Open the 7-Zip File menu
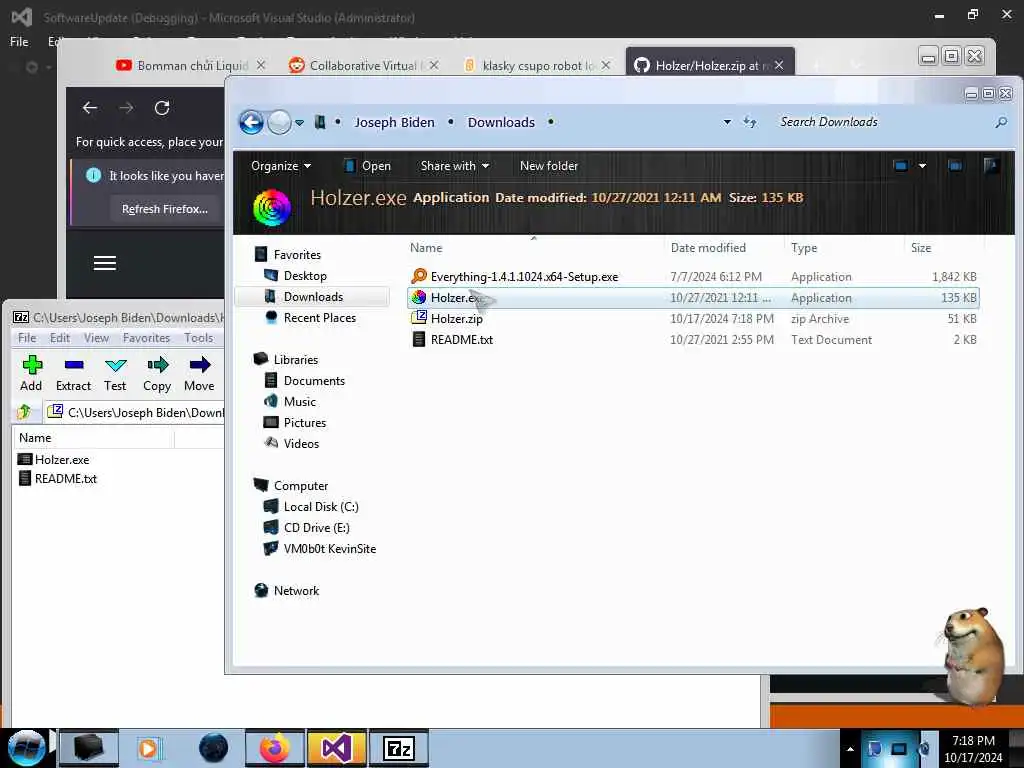1024x768 pixels. 27,338
